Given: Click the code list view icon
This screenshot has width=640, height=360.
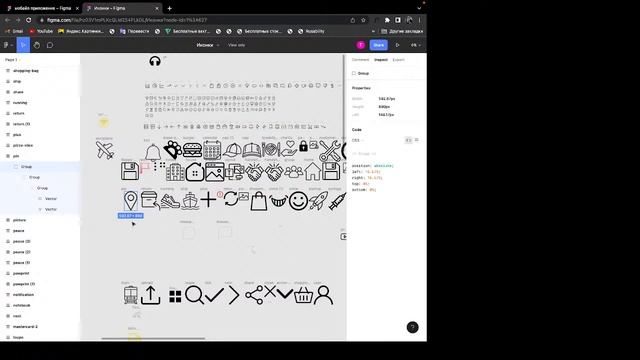Looking at the screenshot, I should [417, 140].
